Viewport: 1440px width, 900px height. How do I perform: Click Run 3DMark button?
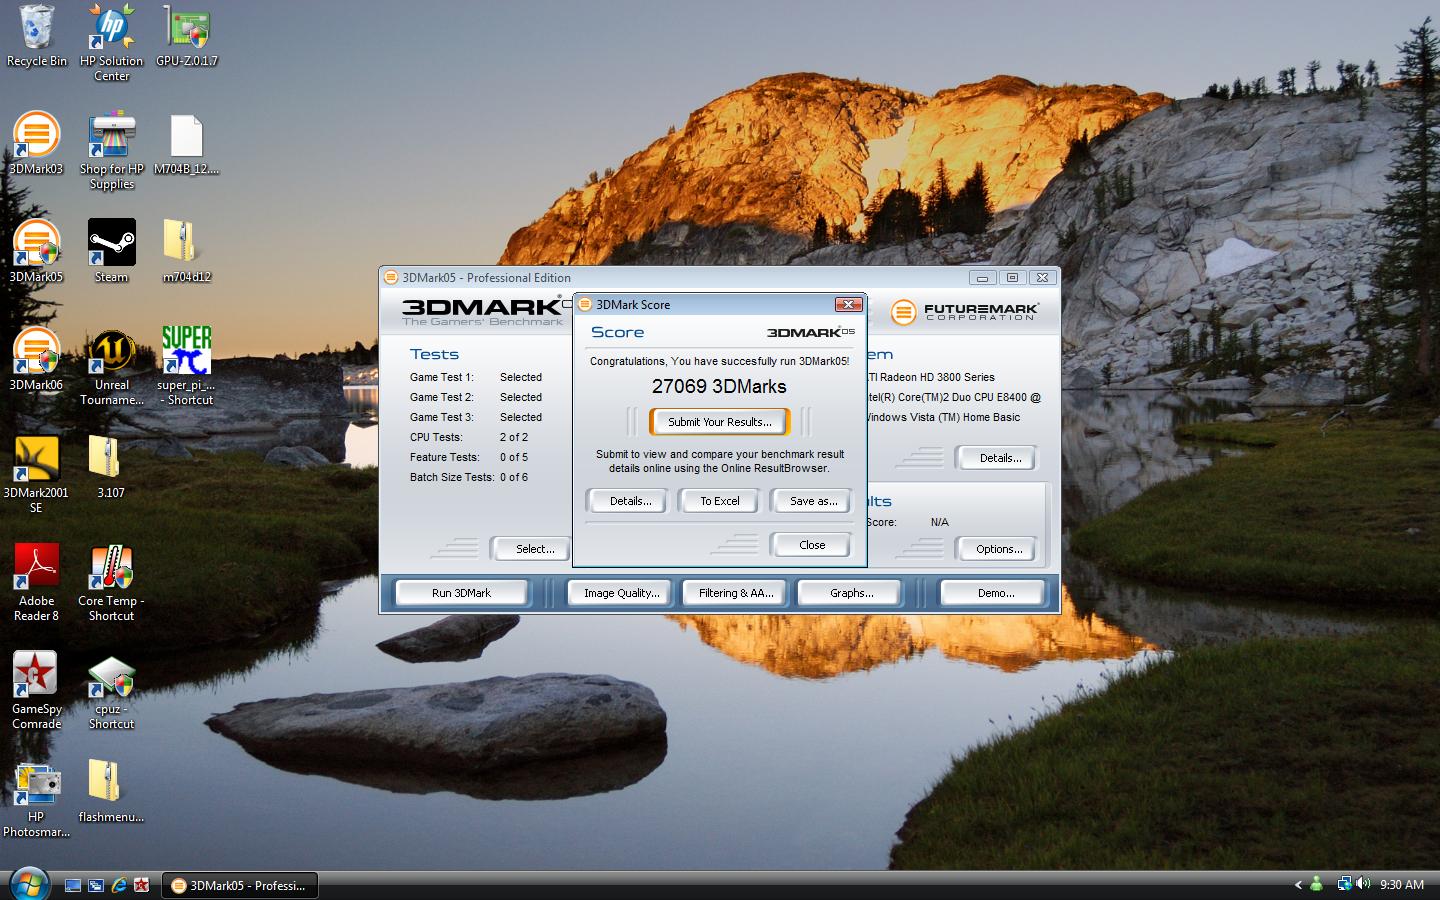pyautogui.click(x=461, y=593)
